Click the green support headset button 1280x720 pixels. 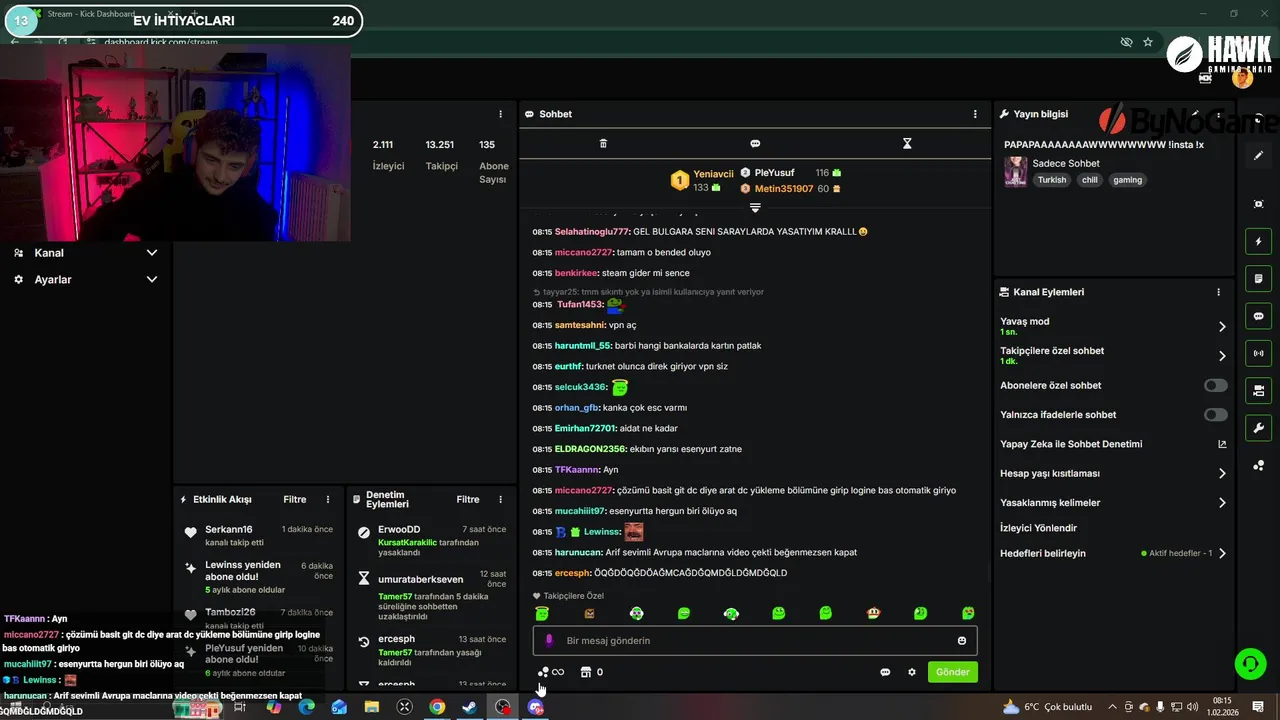point(1249,663)
